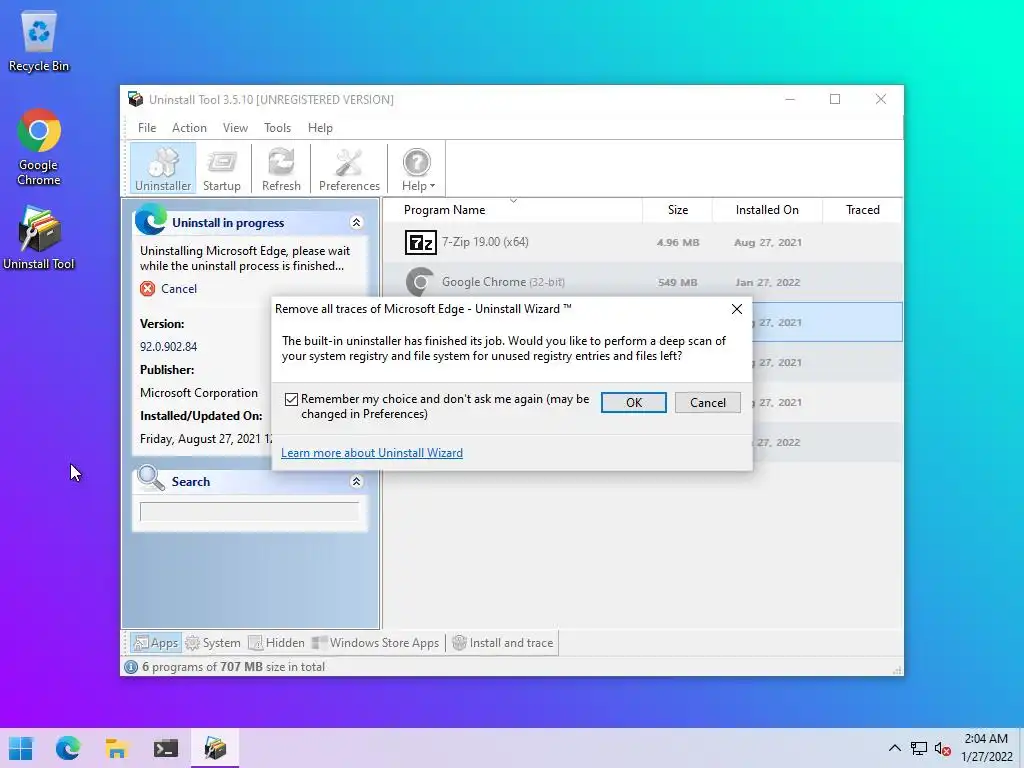
Task: Confirm deep scan with OK button
Action: (x=633, y=402)
